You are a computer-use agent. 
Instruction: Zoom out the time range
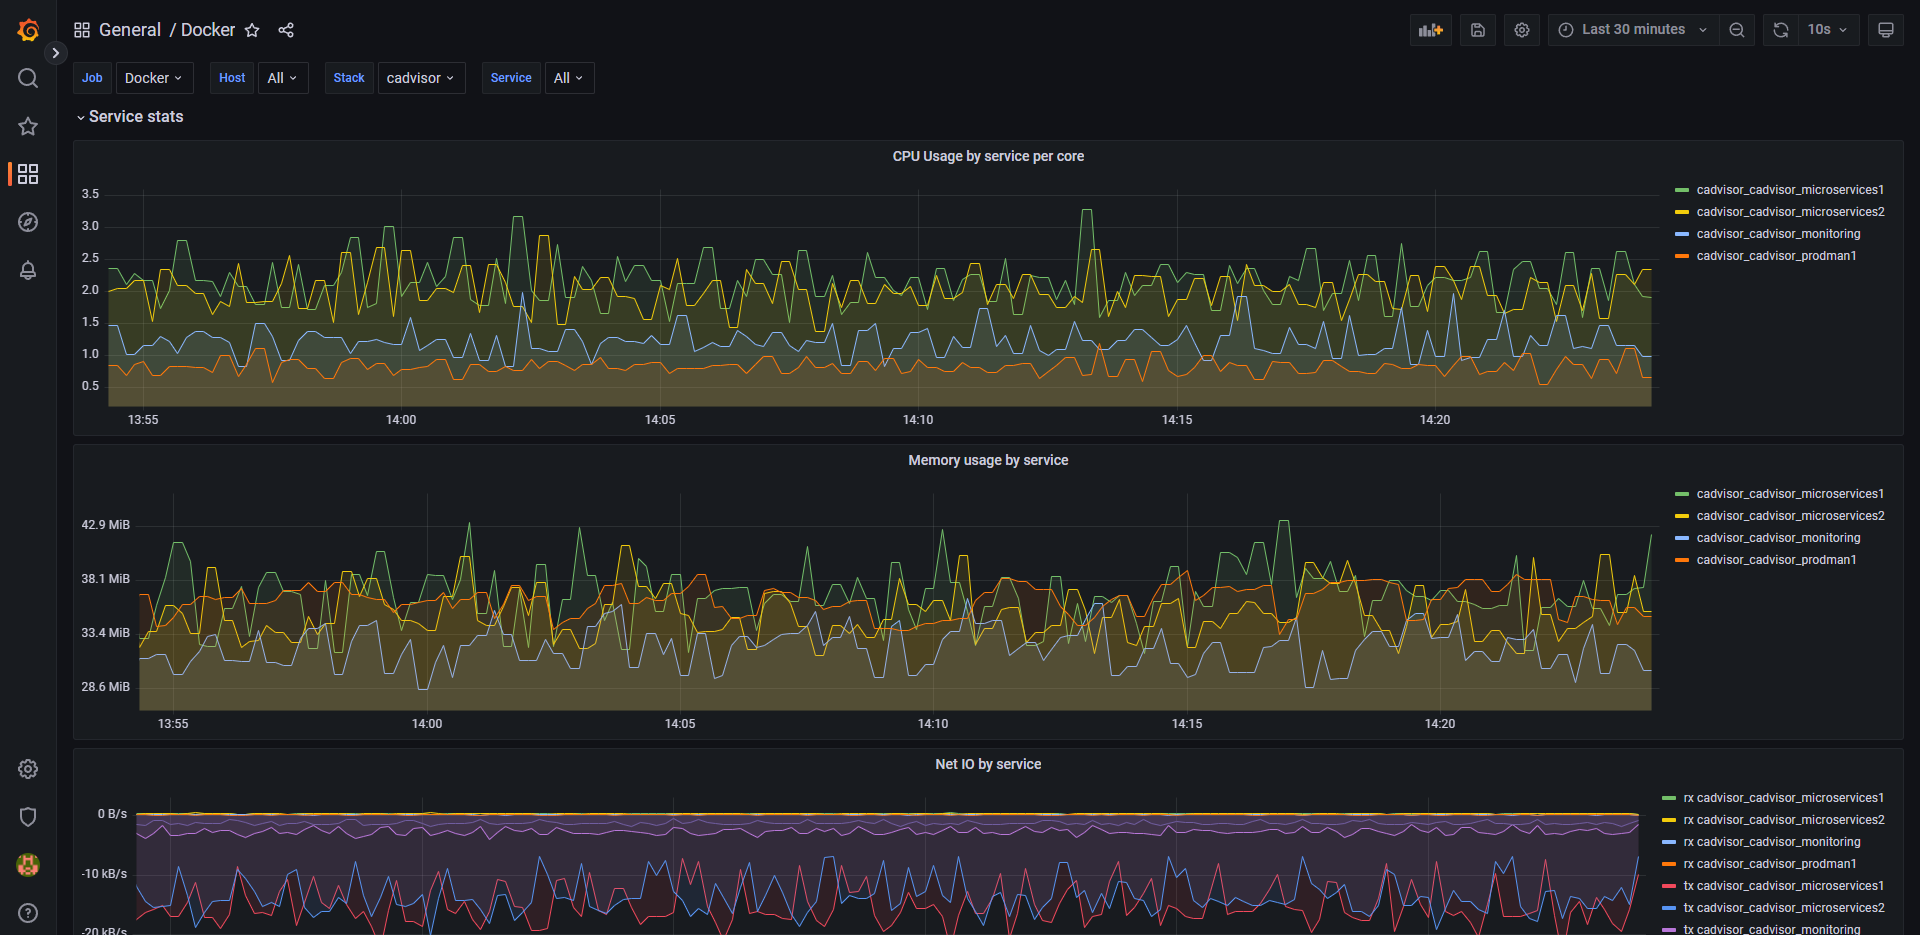(x=1737, y=30)
